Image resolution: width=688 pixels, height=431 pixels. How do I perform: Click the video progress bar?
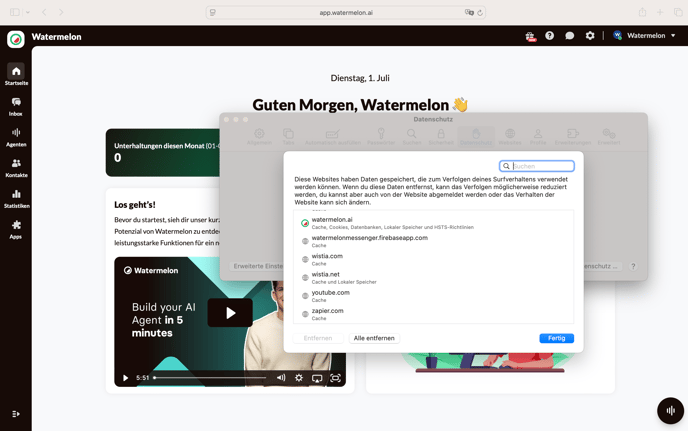tap(210, 378)
